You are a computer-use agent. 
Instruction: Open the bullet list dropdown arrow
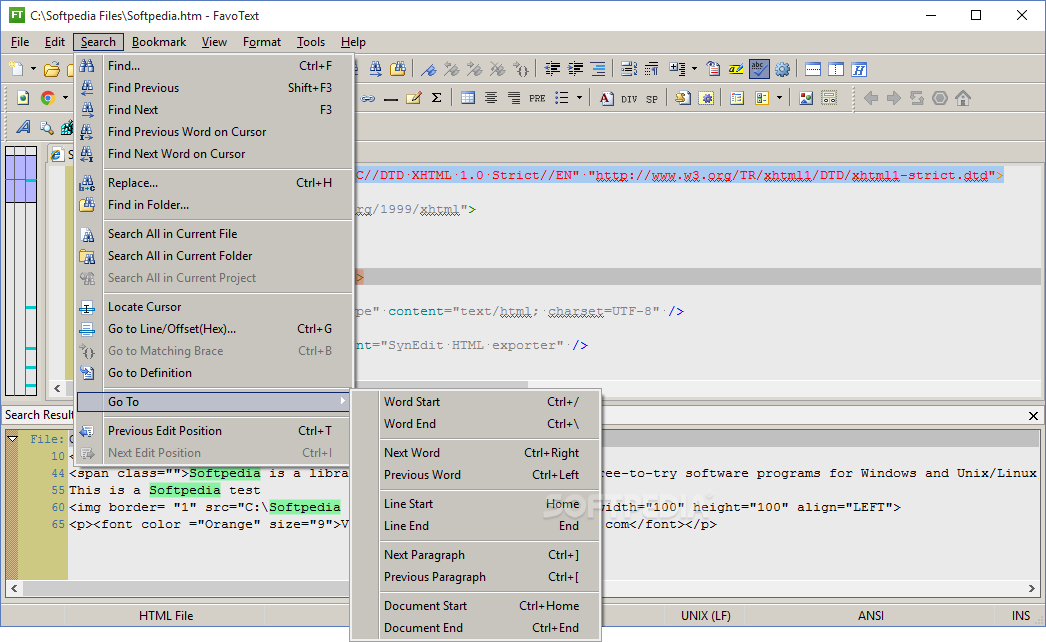coord(579,98)
